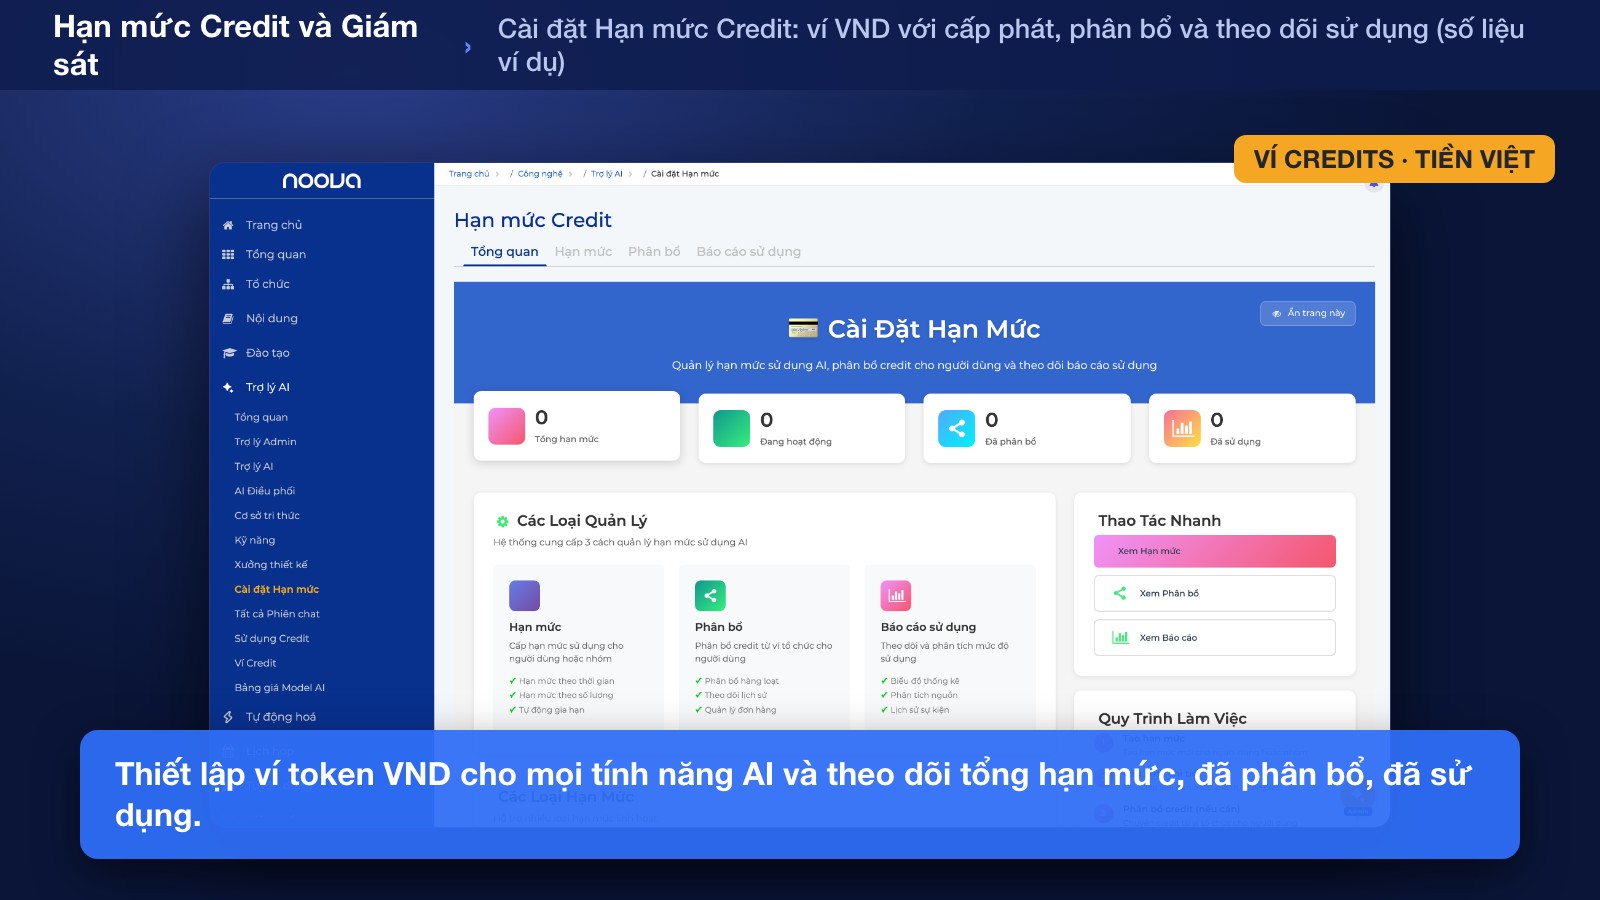
Task: Switch to the Hạn mức tab
Action: pos(583,252)
